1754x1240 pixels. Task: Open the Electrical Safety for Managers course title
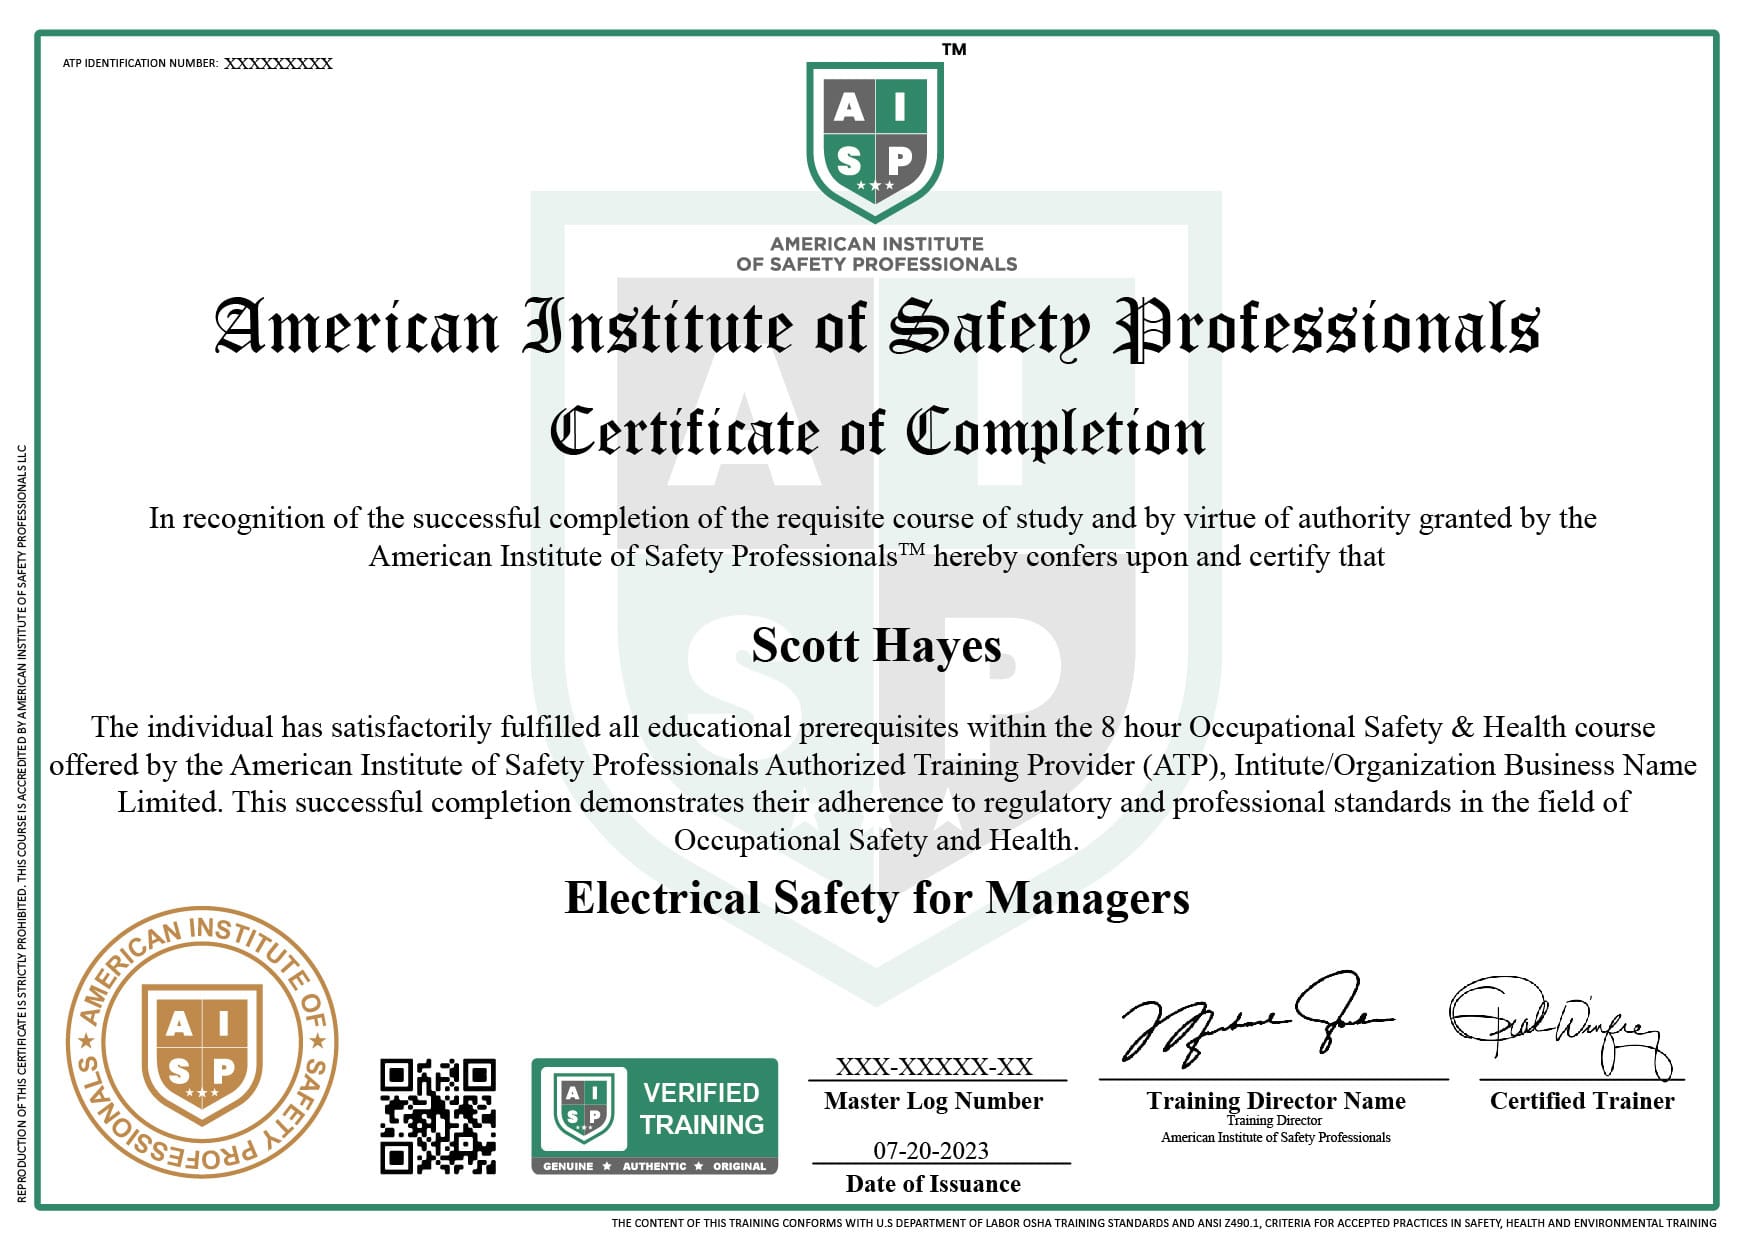(875, 899)
